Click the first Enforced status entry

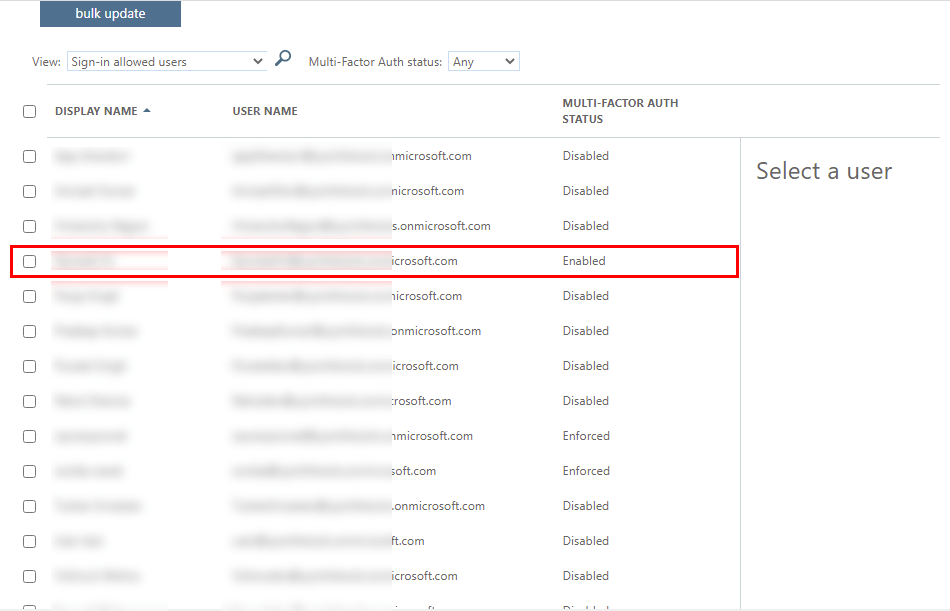tap(586, 436)
